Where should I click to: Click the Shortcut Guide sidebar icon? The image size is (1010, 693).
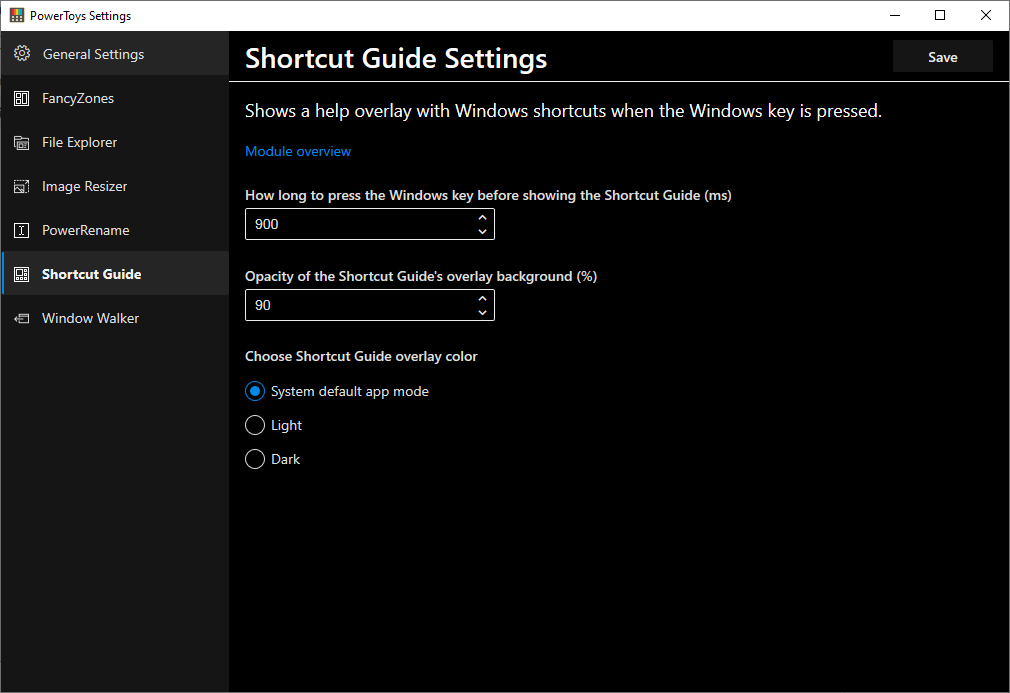[22, 274]
